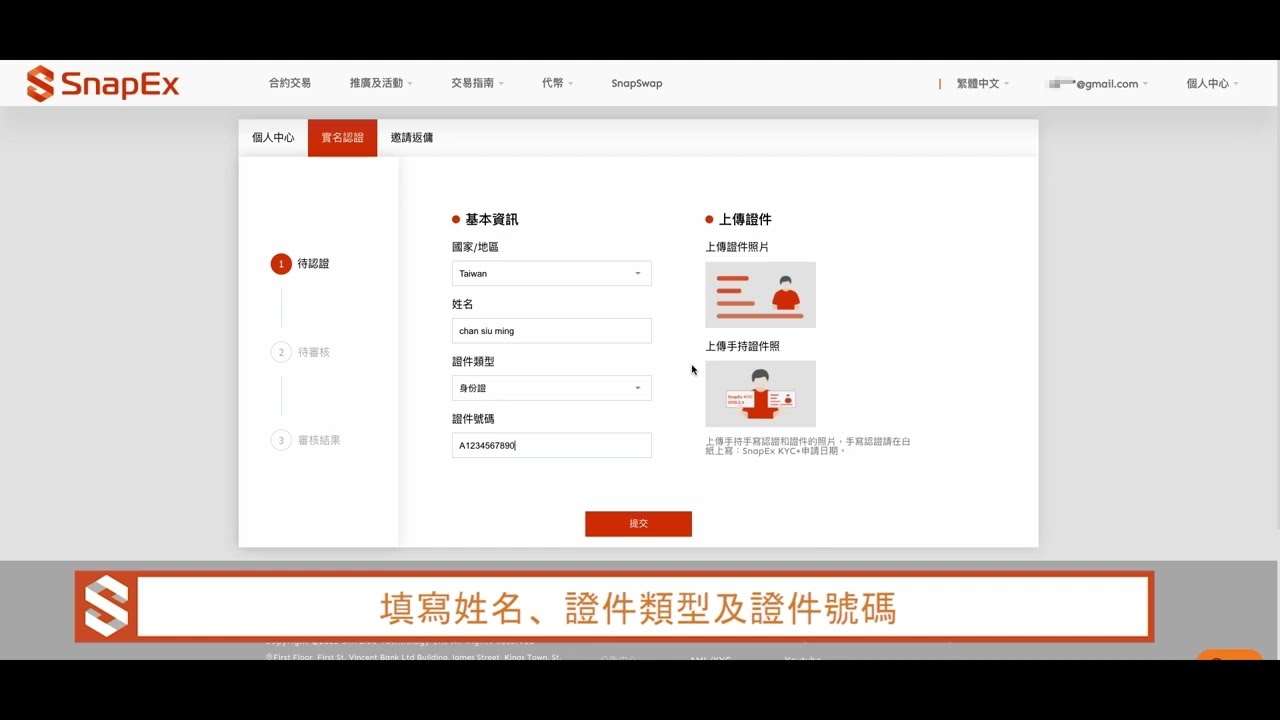This screenshot has width=1280, height=720.
Task: Click the 基本資訊 heading text
Action: click(x=492, y=219)
